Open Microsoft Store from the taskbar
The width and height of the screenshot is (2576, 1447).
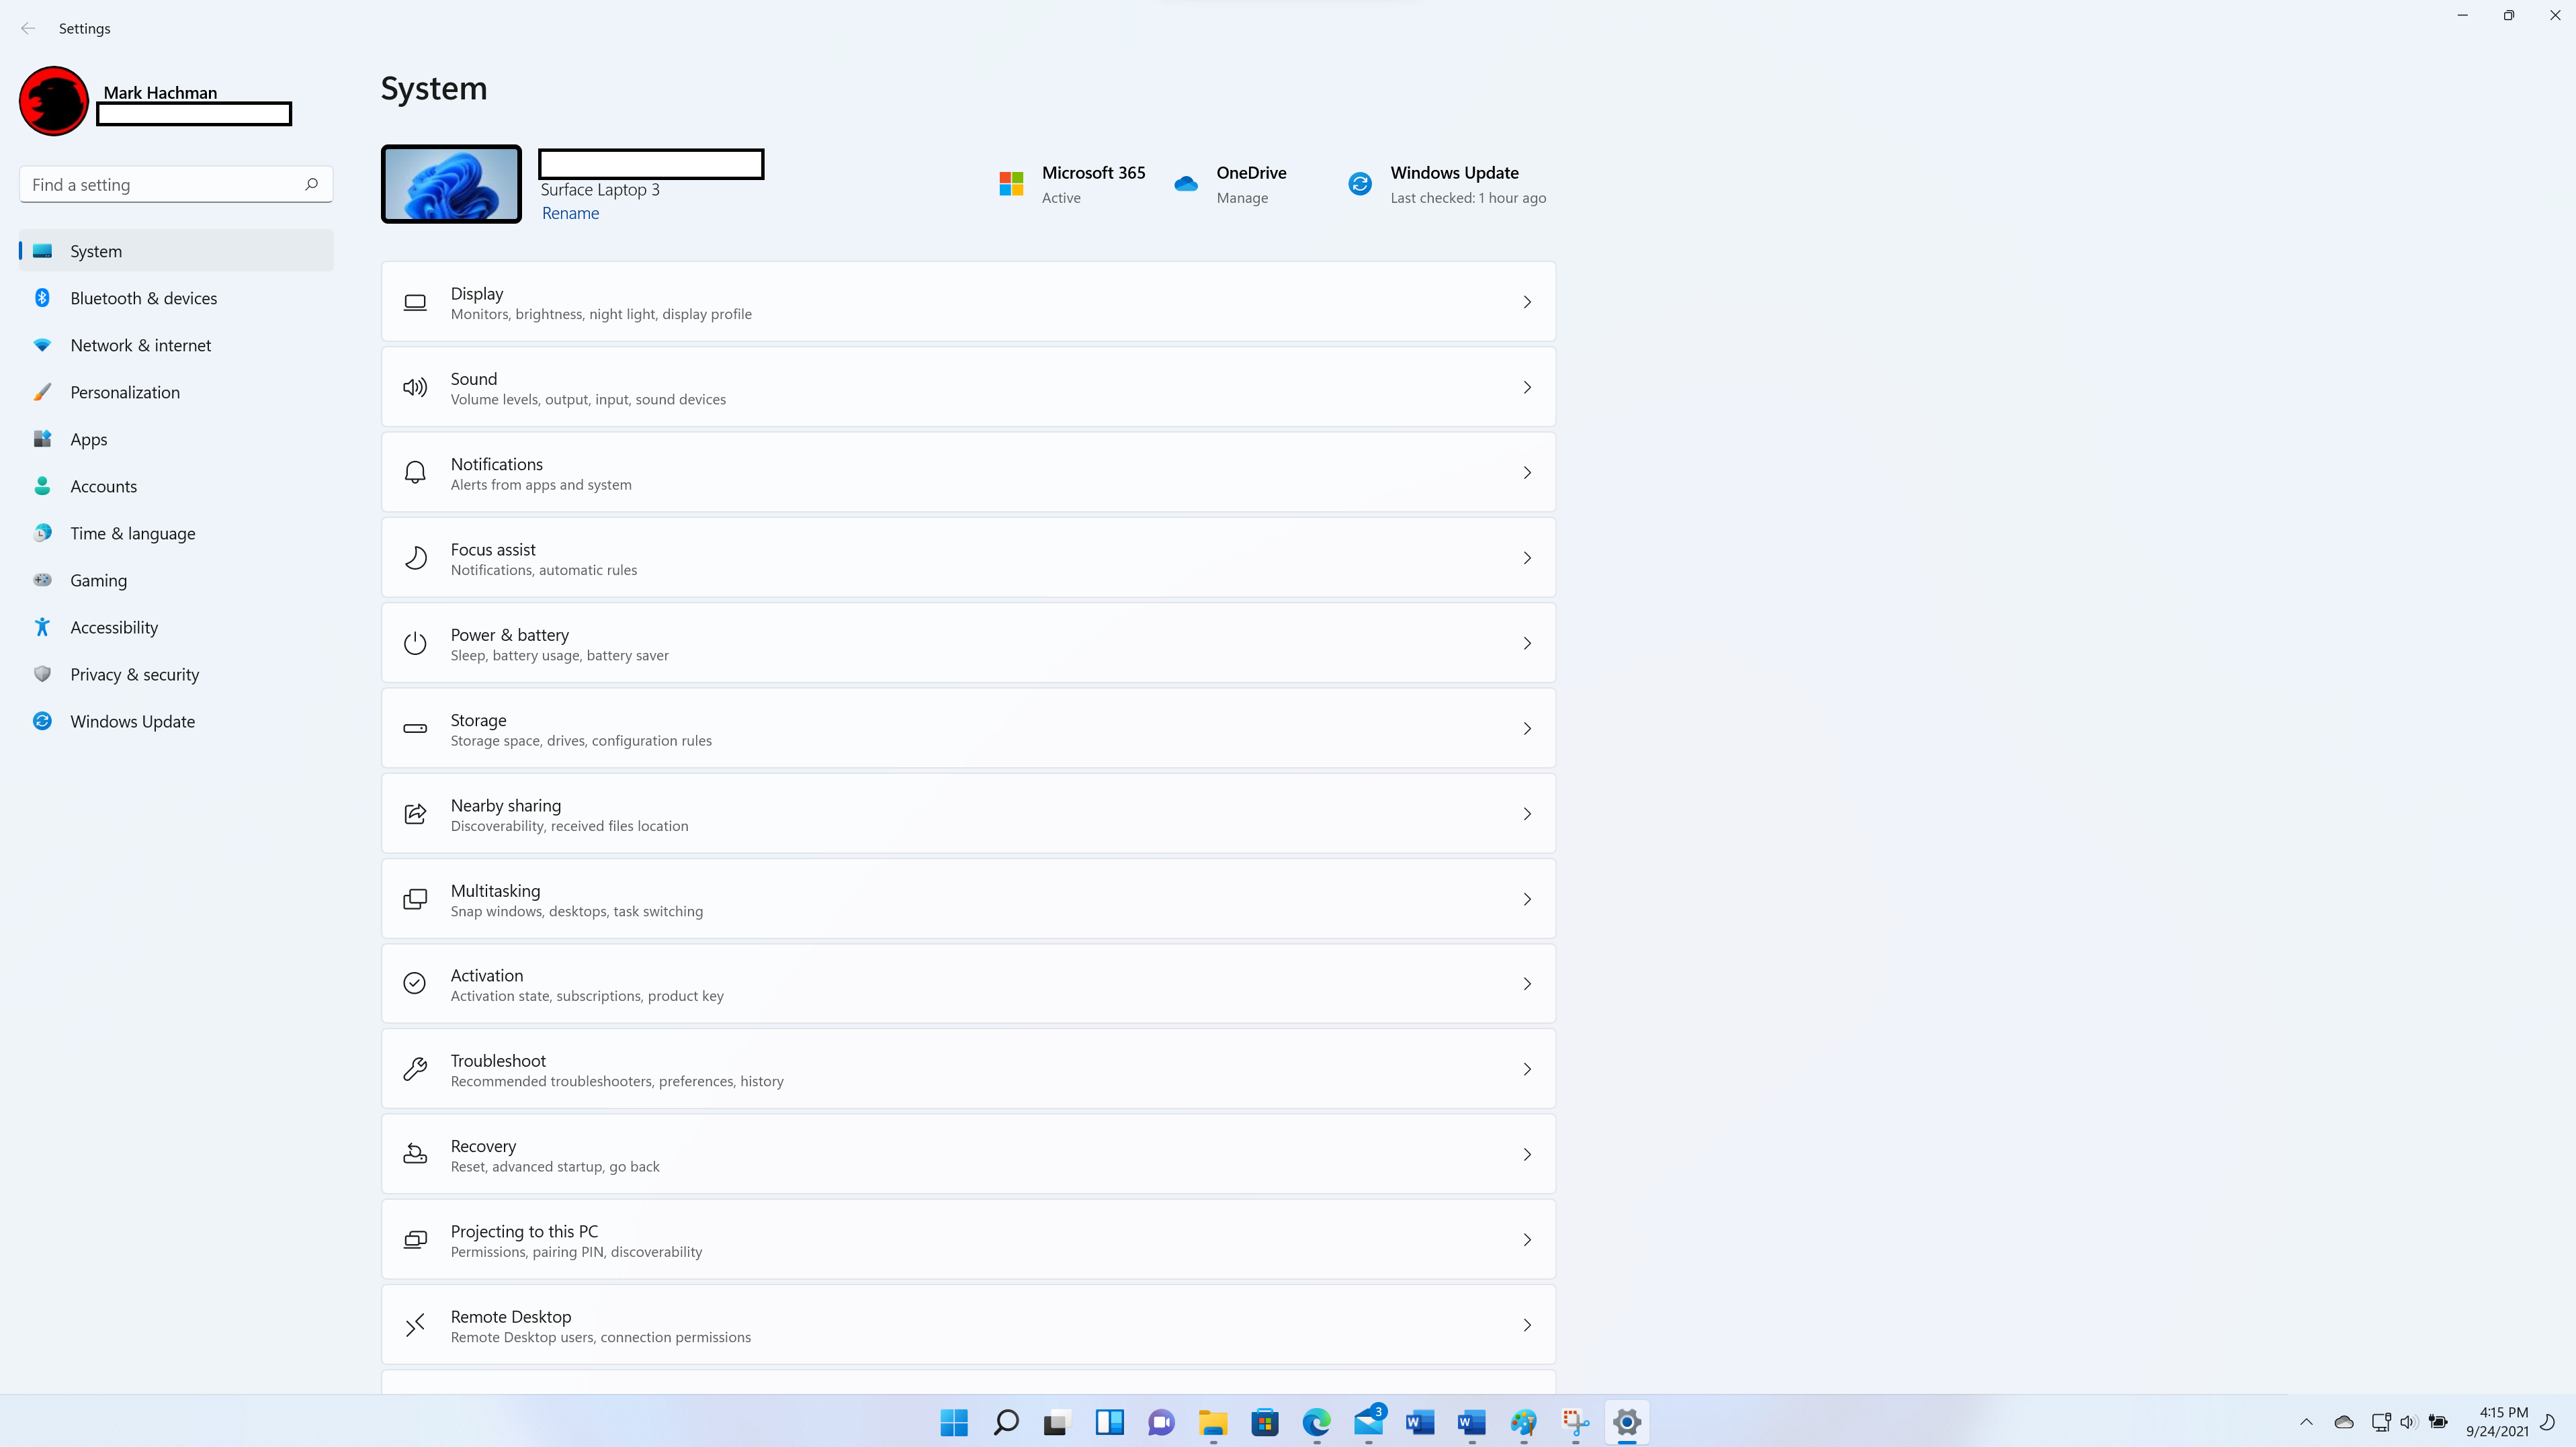[x=1265, y=1422]
